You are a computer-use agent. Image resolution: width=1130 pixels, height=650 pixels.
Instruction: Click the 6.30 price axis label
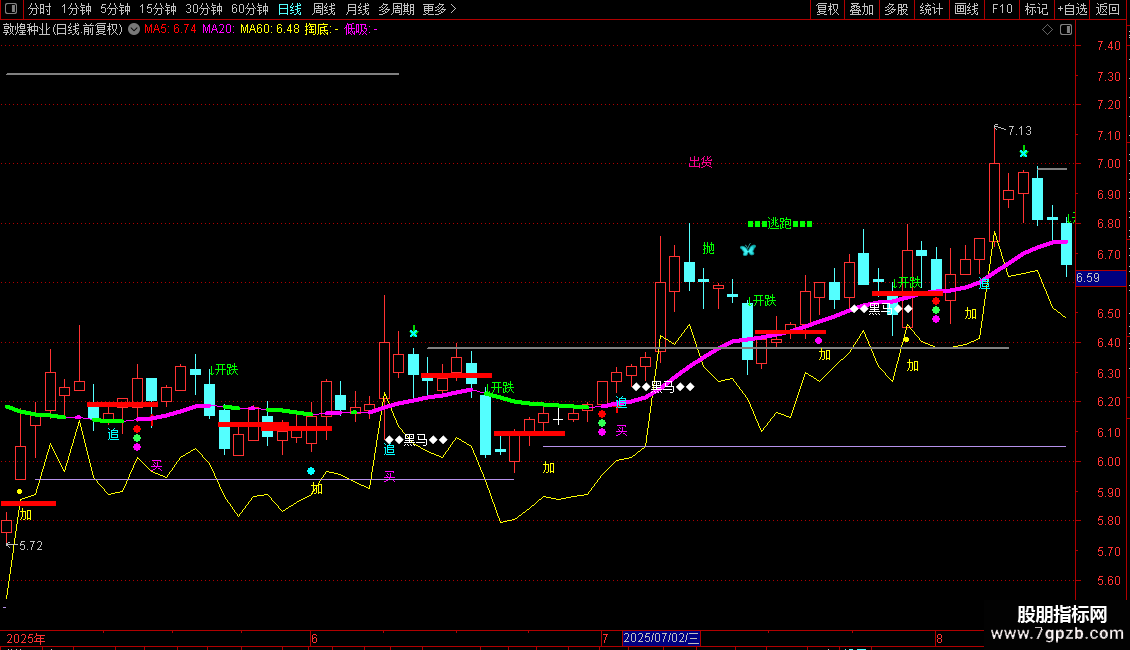[1108, 373]
